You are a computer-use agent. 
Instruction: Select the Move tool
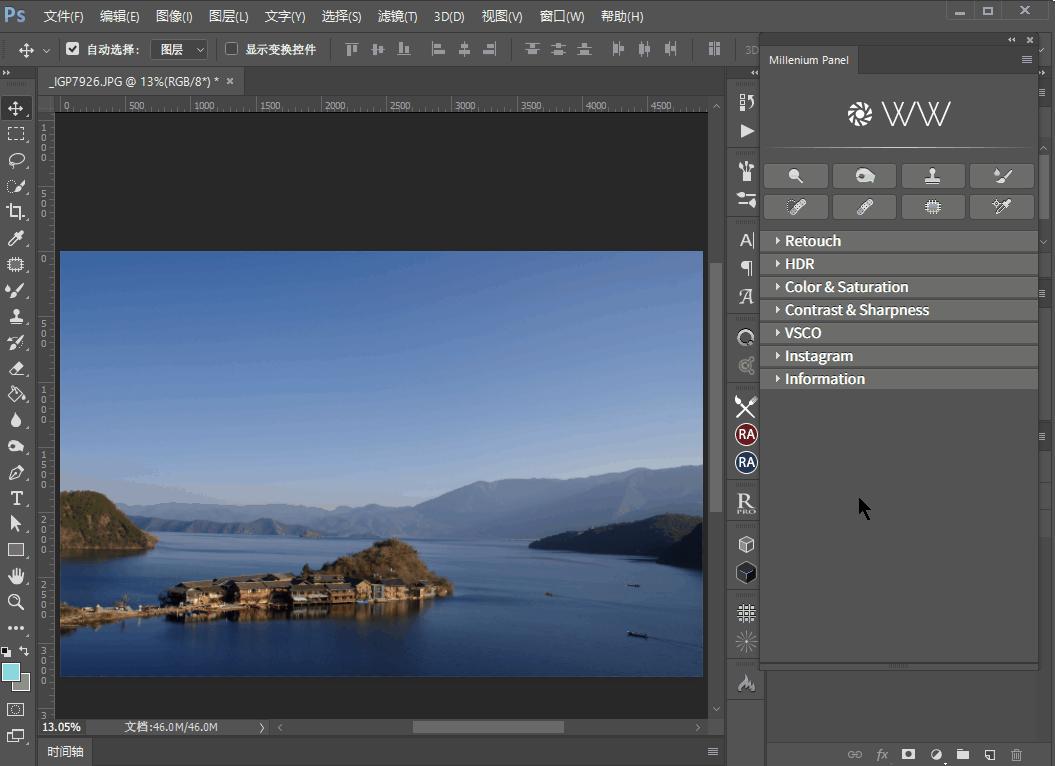point(14,107)
